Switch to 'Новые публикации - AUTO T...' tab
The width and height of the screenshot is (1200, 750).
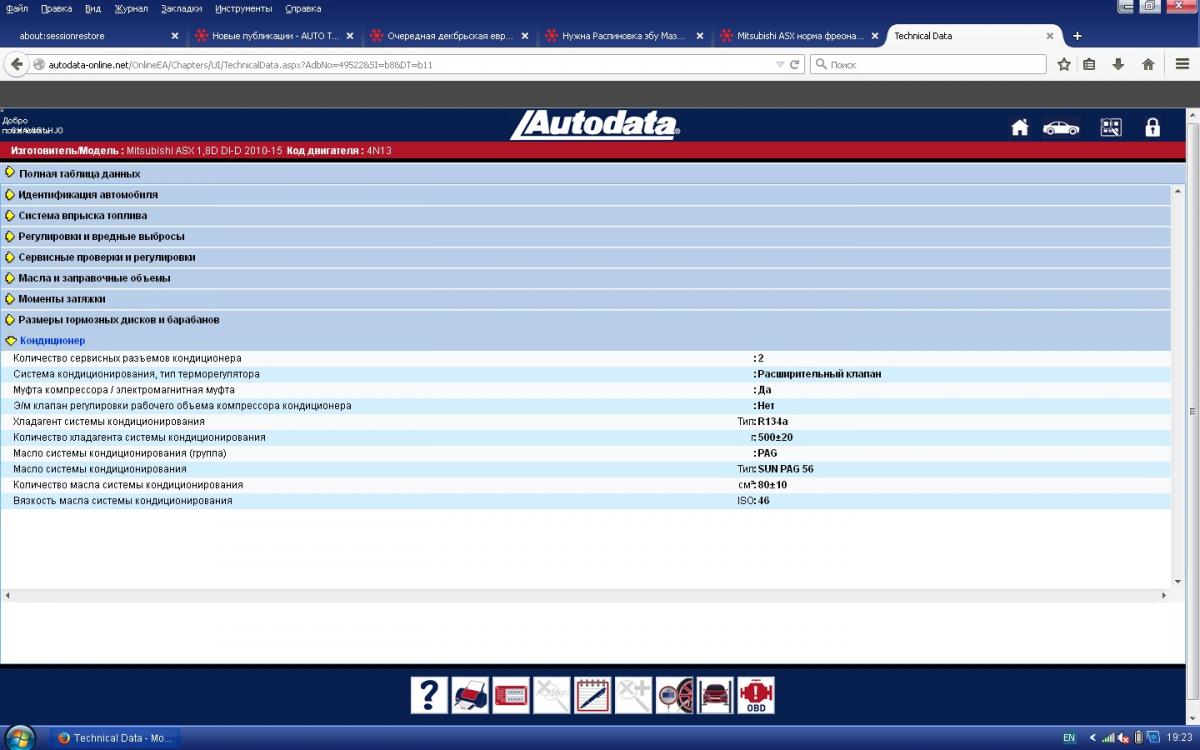tap(272, 36)
